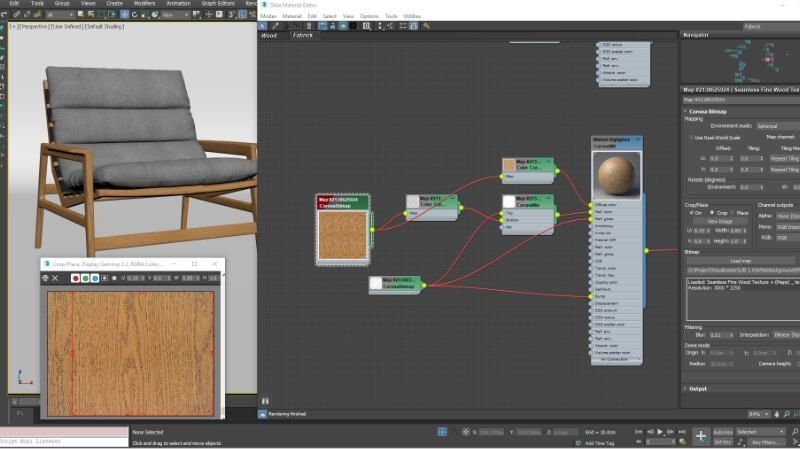This screenshot has height=450, width=800.
Task: Toggle the Crop/Place On checkbox
Action: click(692, 213)
